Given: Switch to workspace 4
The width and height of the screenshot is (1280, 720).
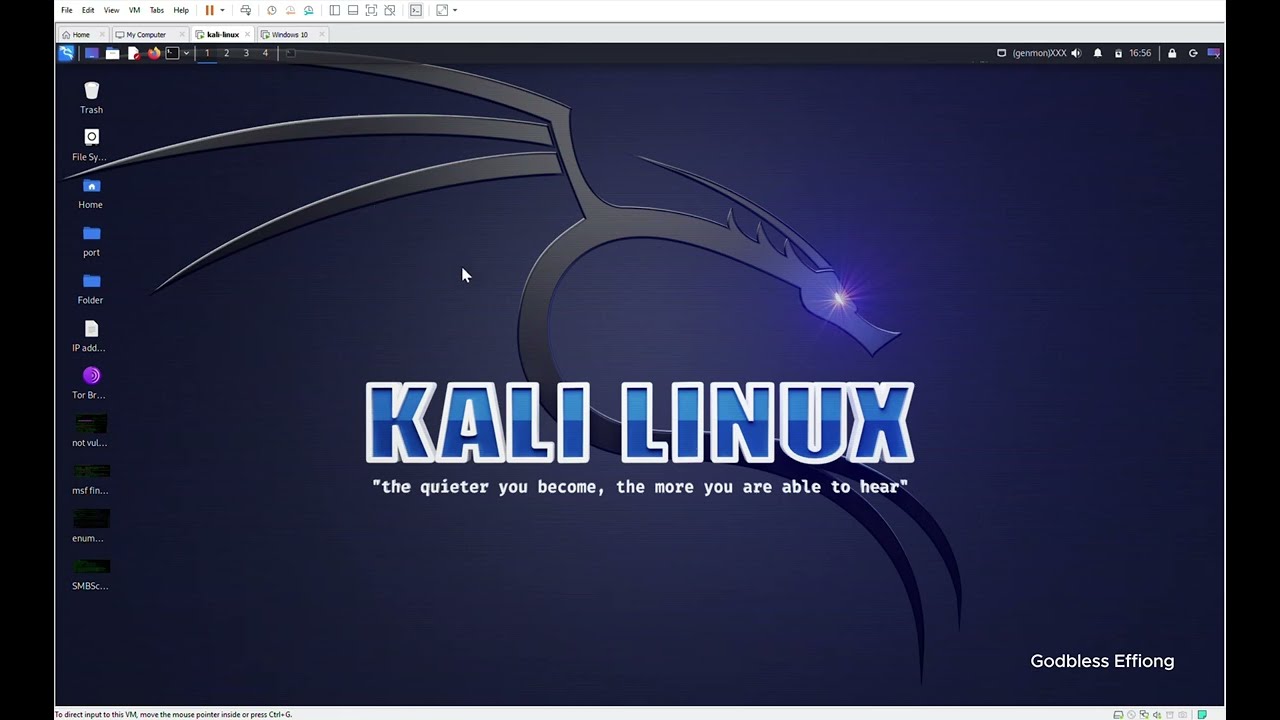Looking at the screenshot, I should [265, 53].
